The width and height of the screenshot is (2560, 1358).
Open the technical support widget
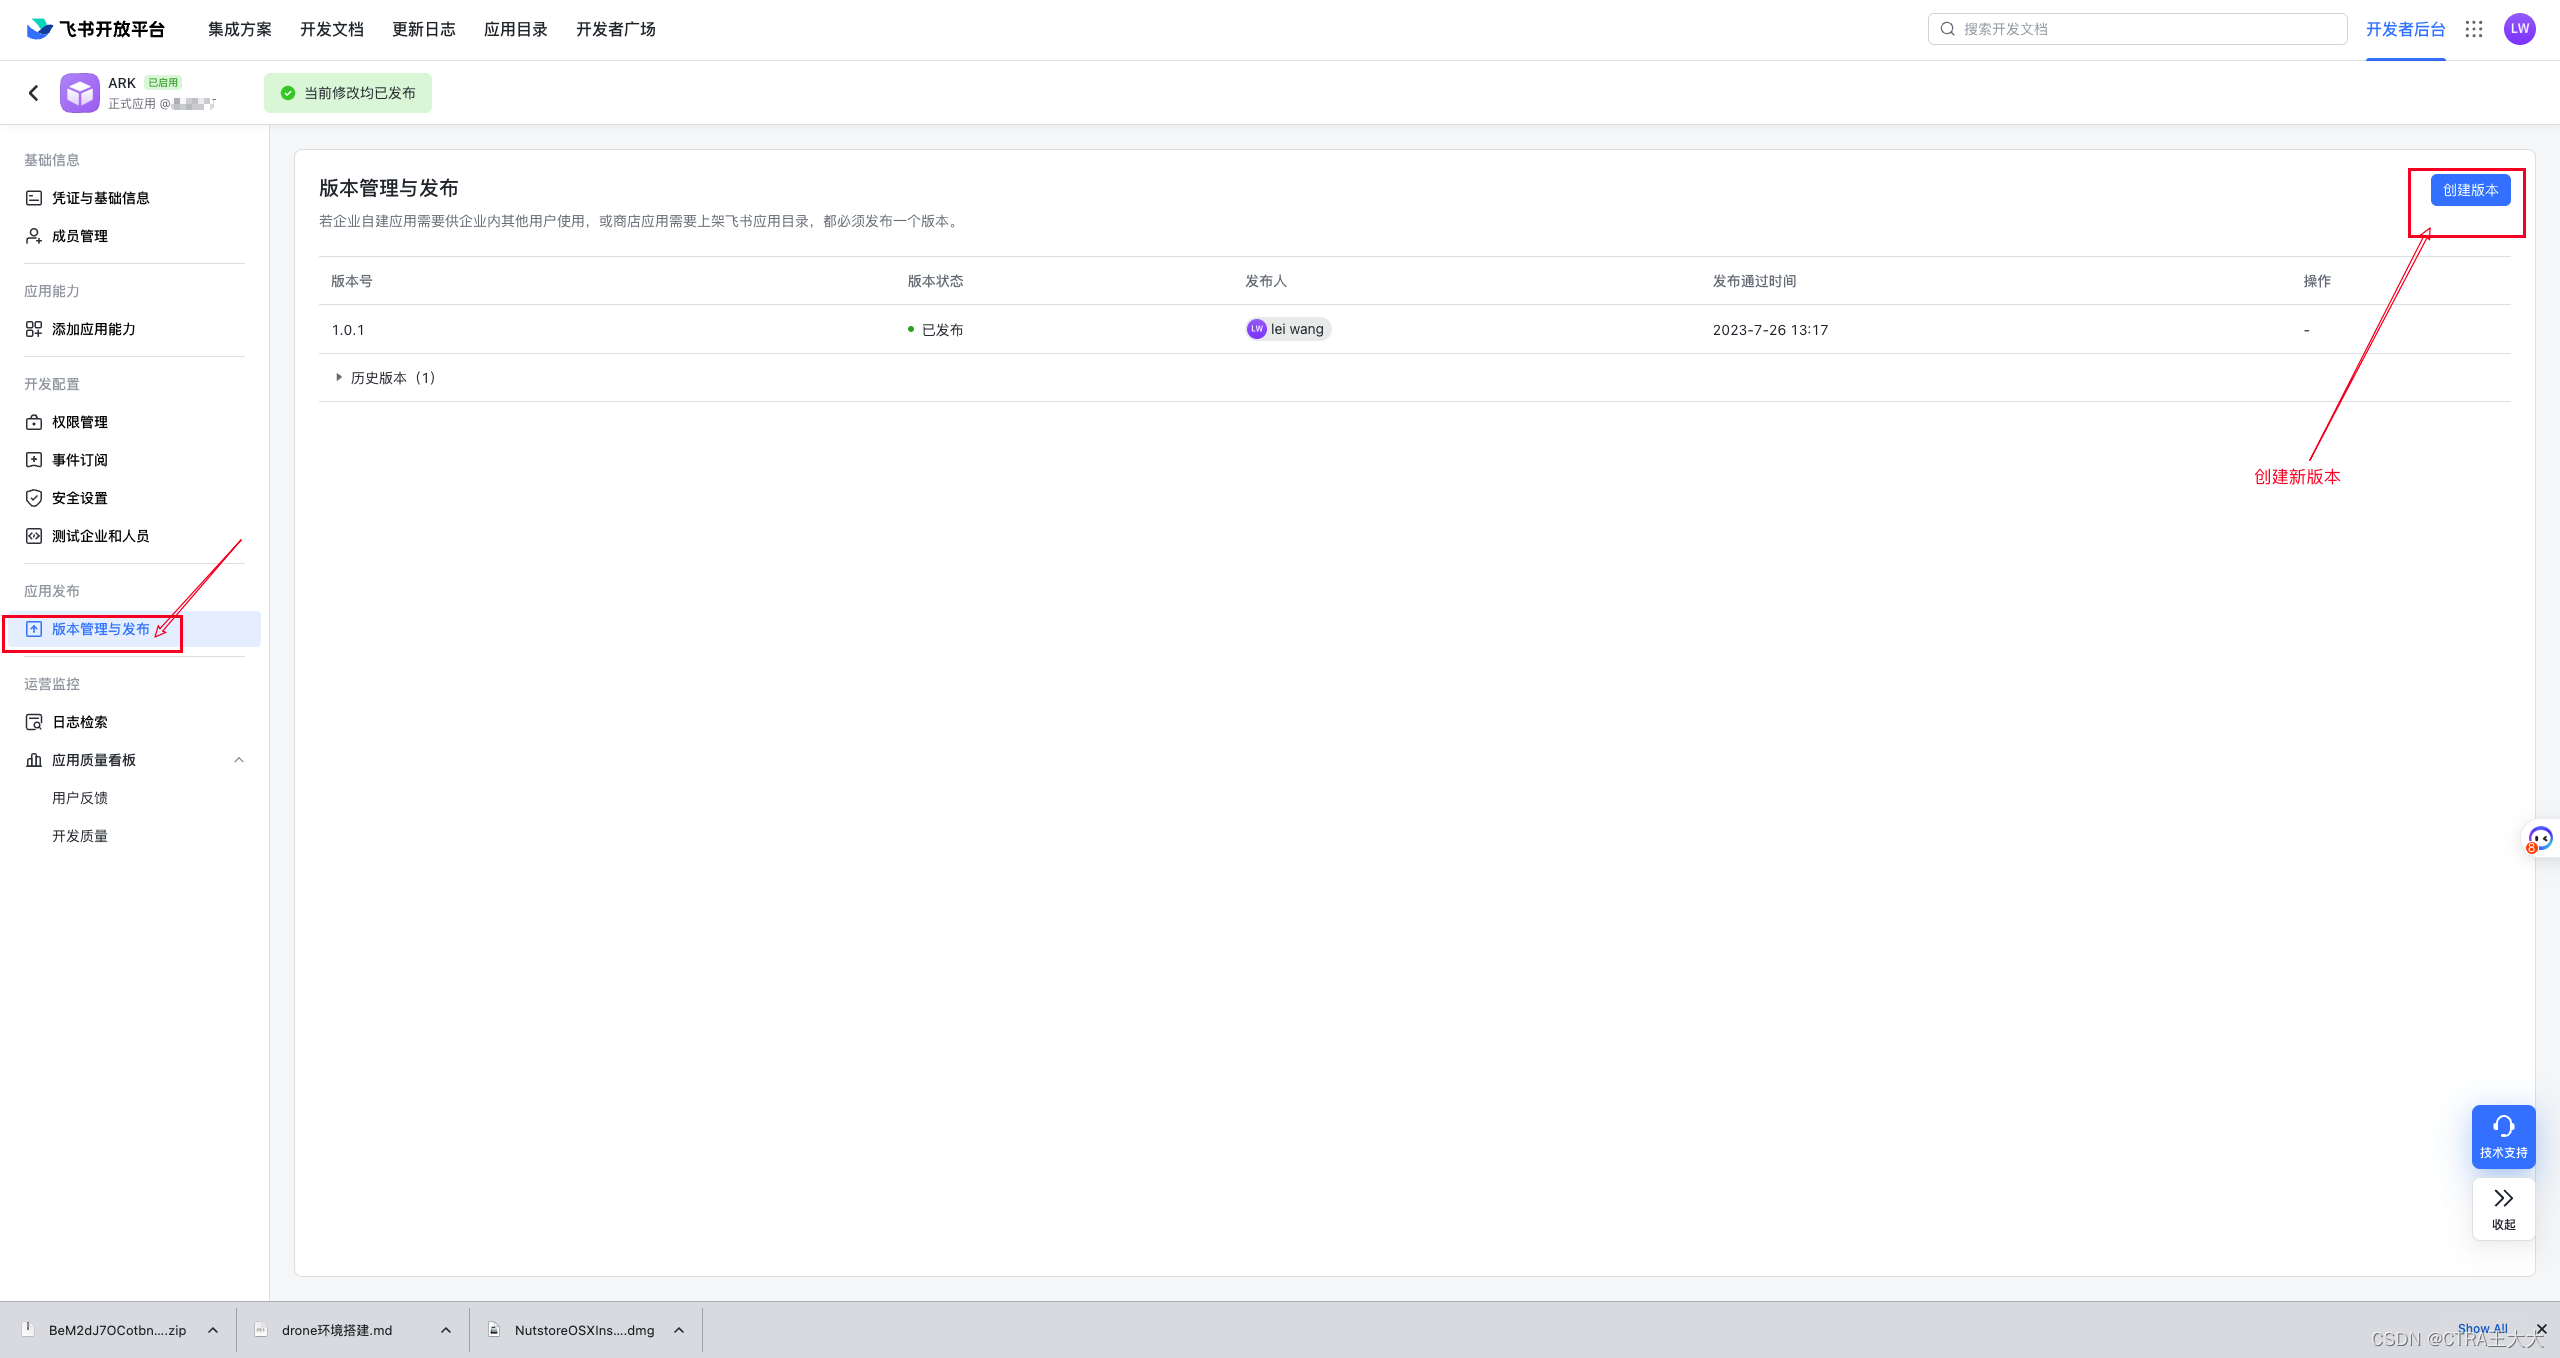pyautogui.click(x=2503, y=1136)
